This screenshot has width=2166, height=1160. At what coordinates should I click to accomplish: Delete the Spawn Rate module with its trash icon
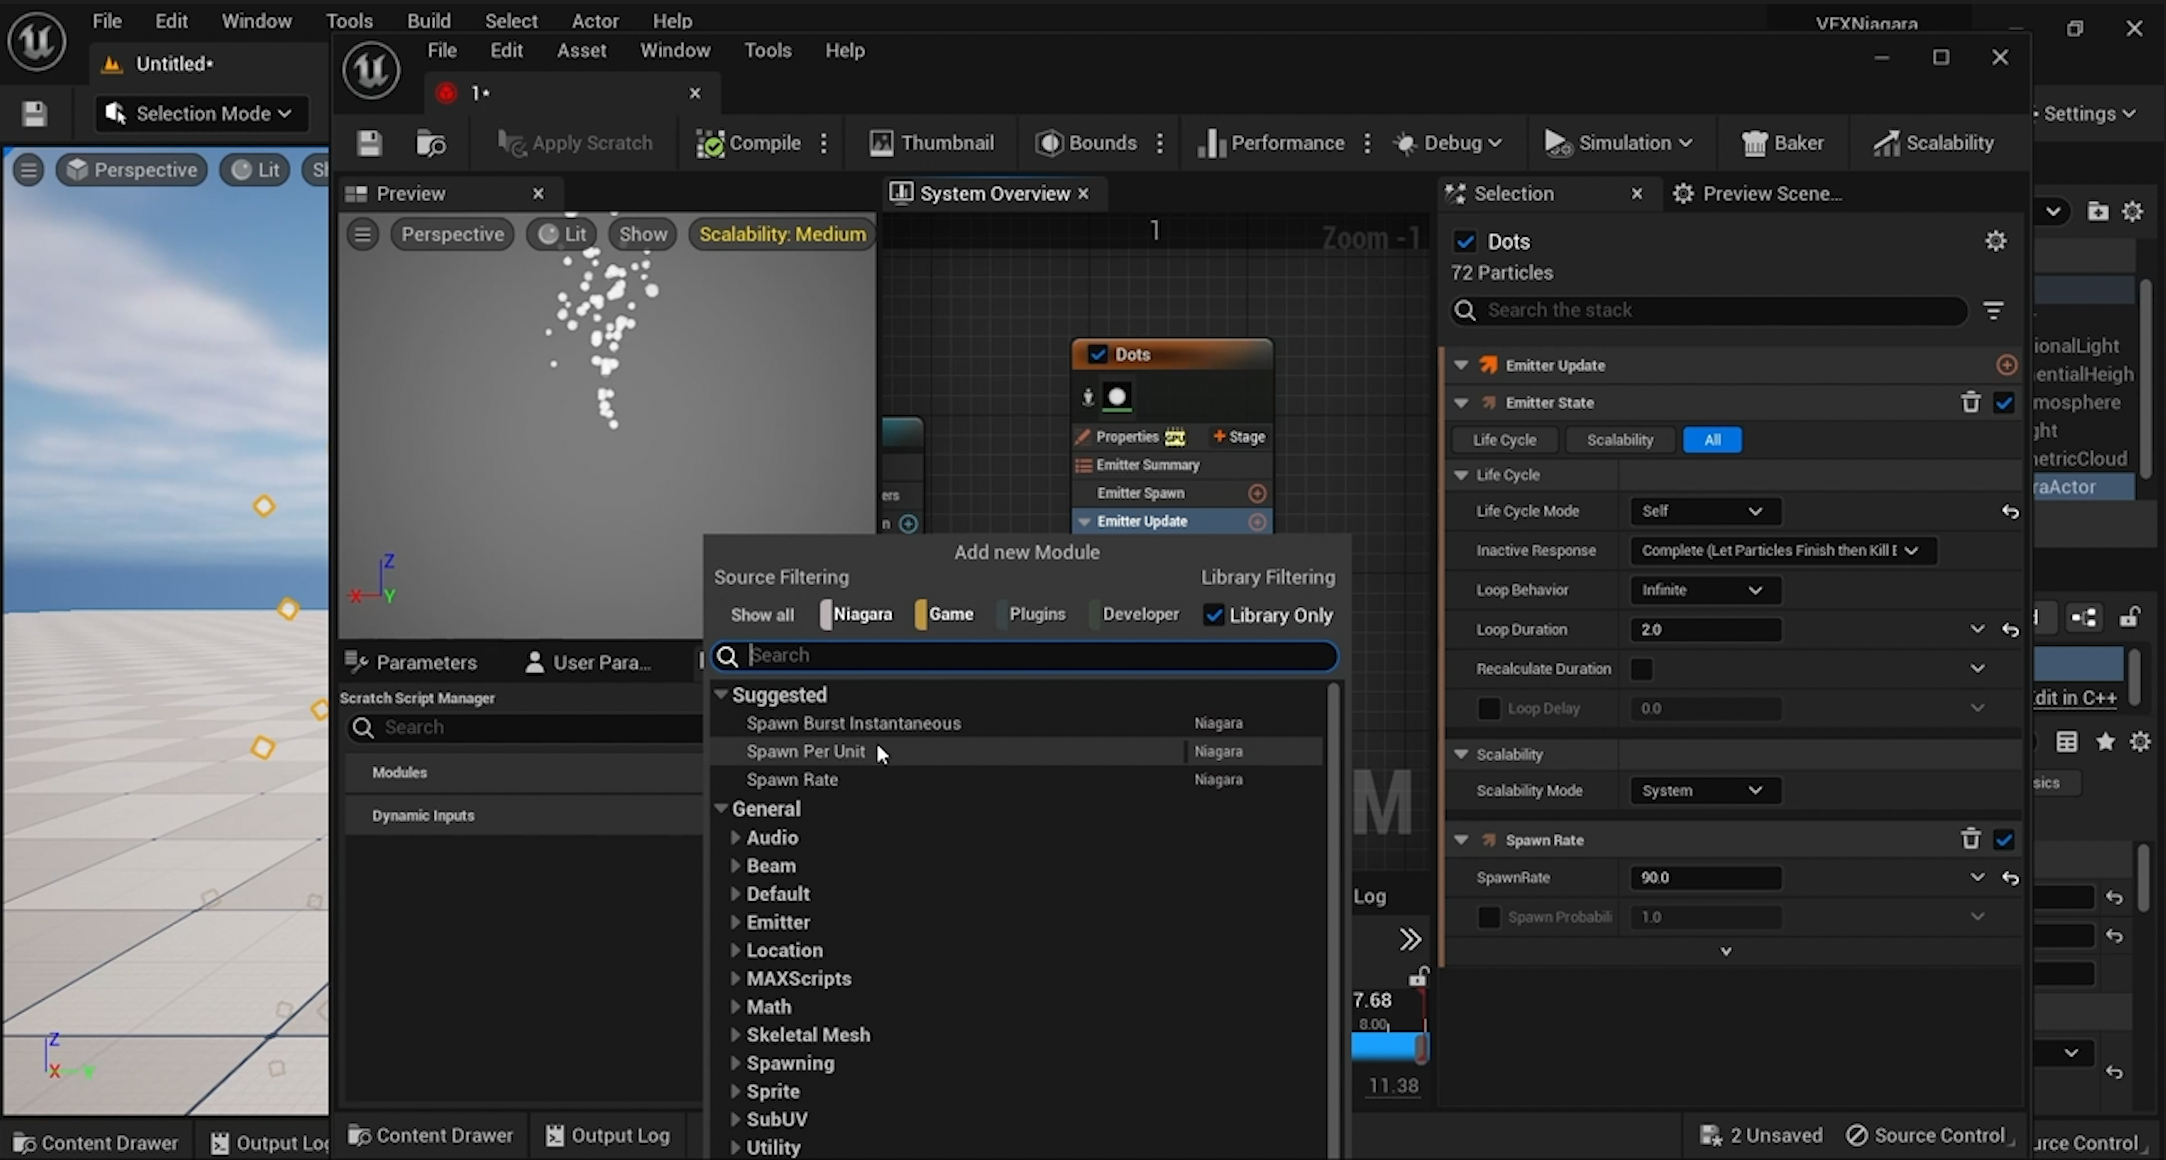coord(1970,839)
